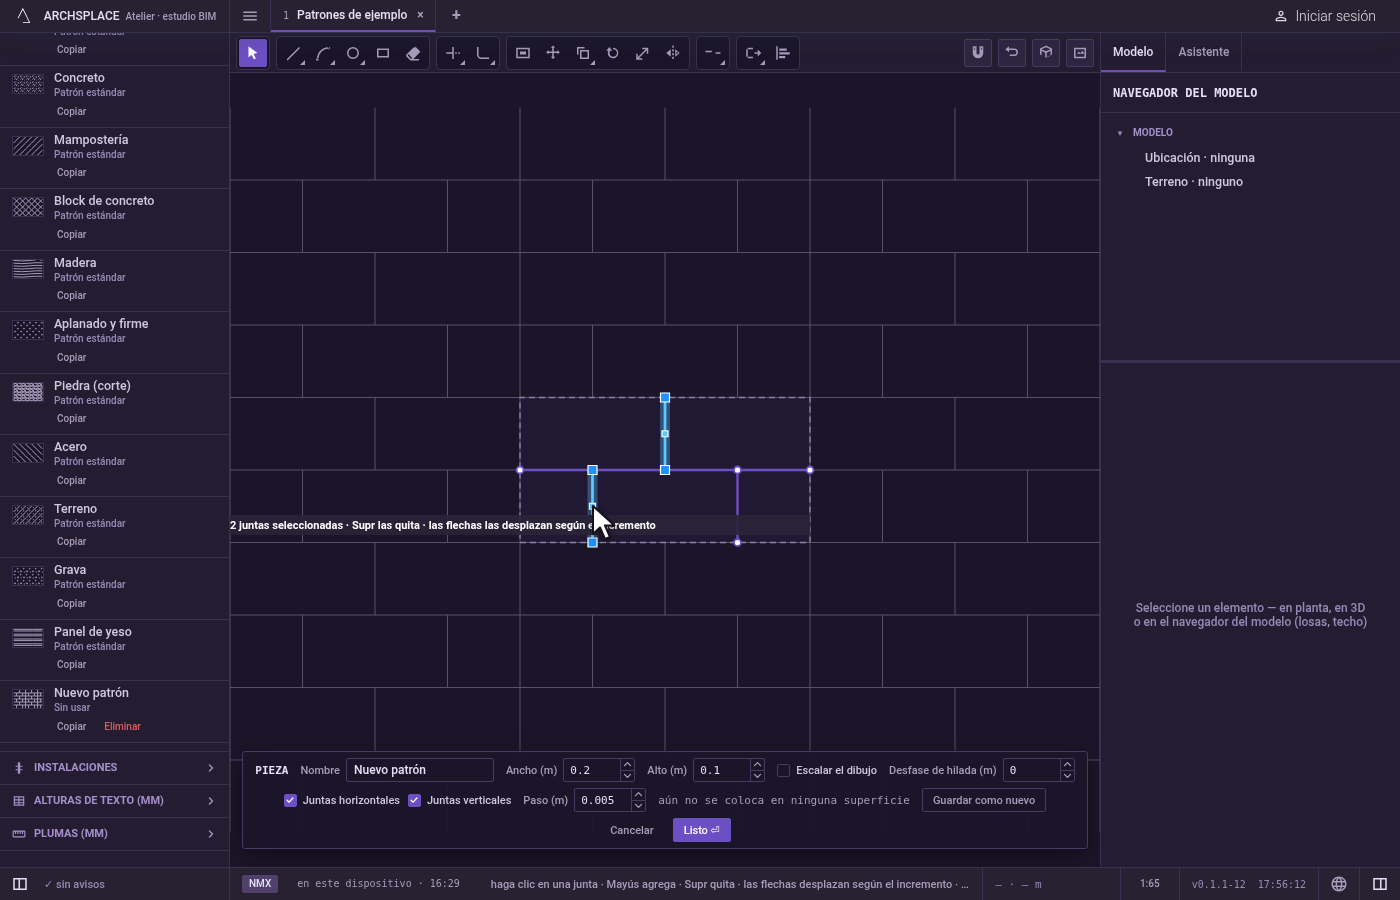
Task: Click Iniciar sesión
Action: (1325, 16)
